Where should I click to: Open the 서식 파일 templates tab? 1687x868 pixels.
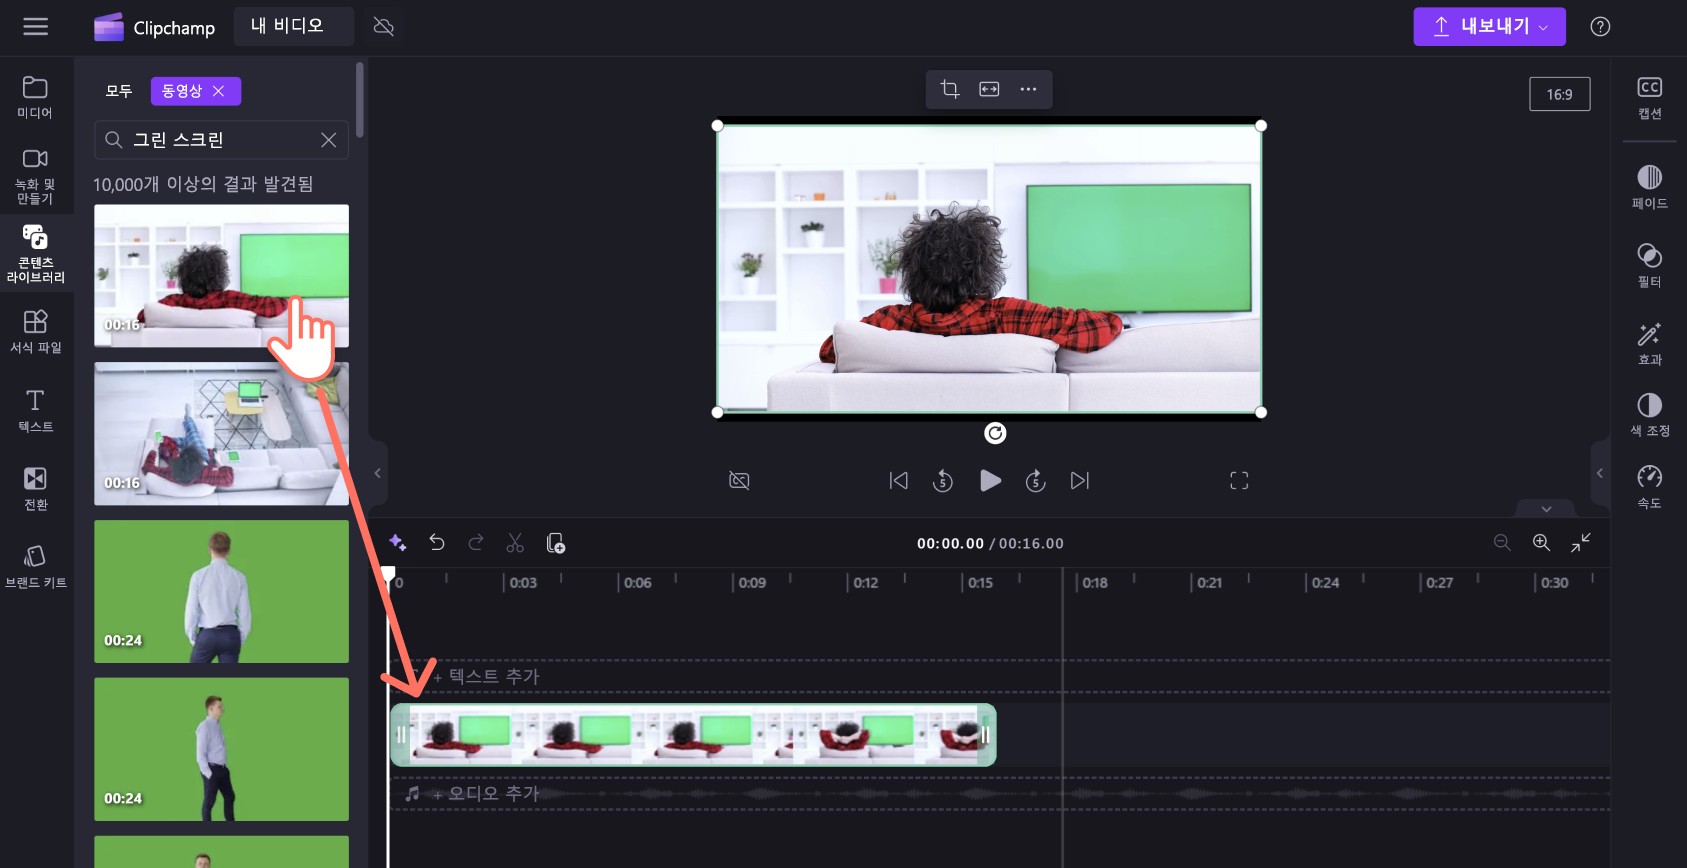pos(35,331)
